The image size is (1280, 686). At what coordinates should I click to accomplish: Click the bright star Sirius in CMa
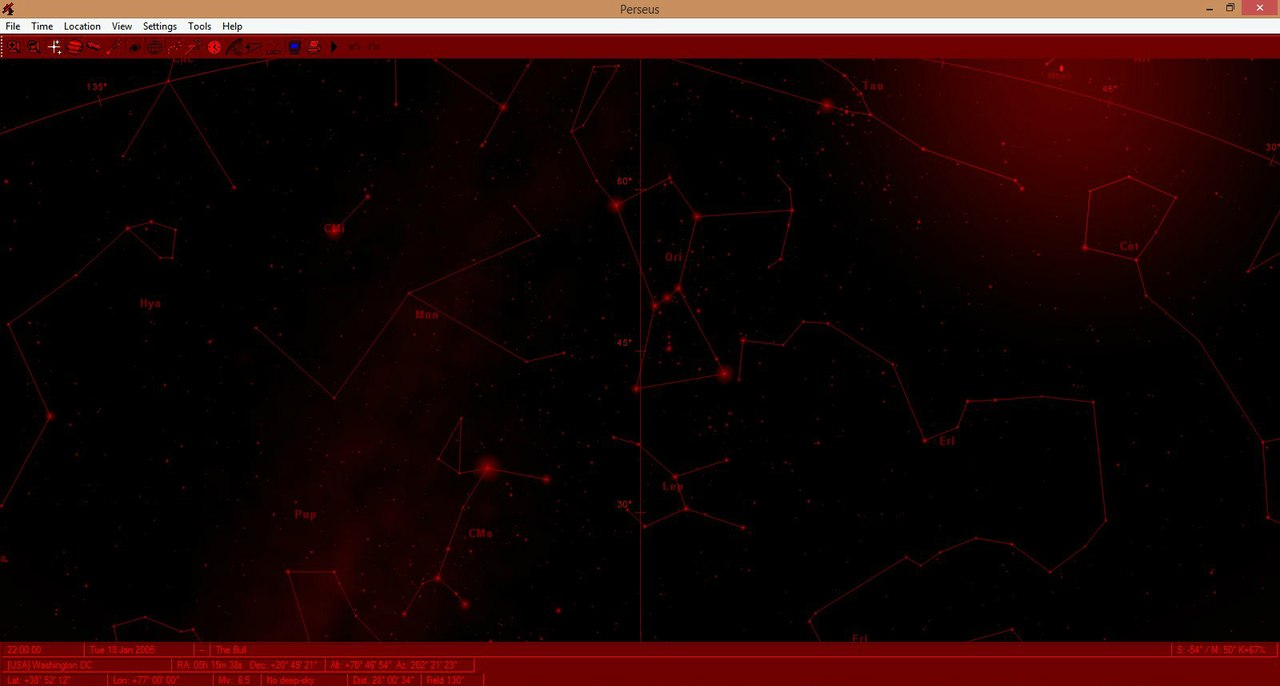487,467
